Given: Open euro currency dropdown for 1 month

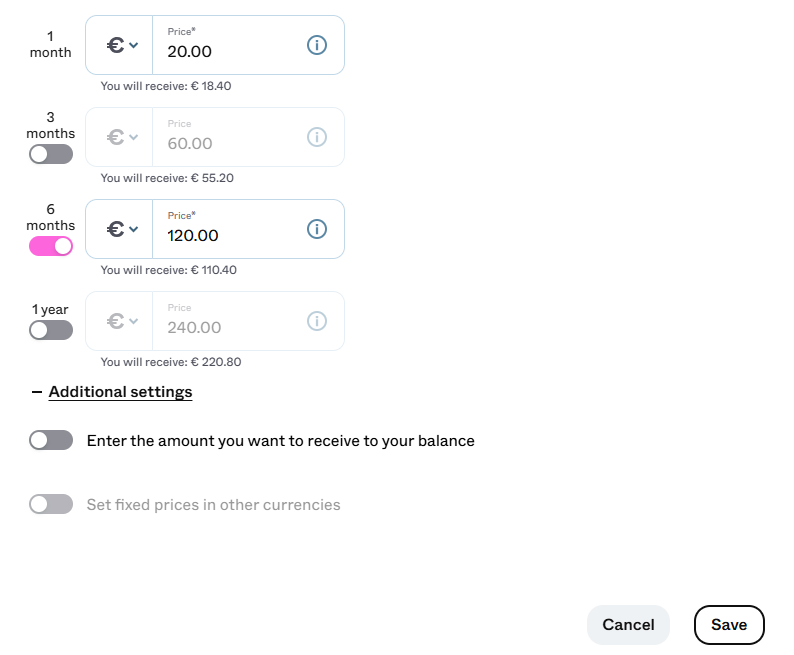Looking at the screenshot, I should 122,45.
